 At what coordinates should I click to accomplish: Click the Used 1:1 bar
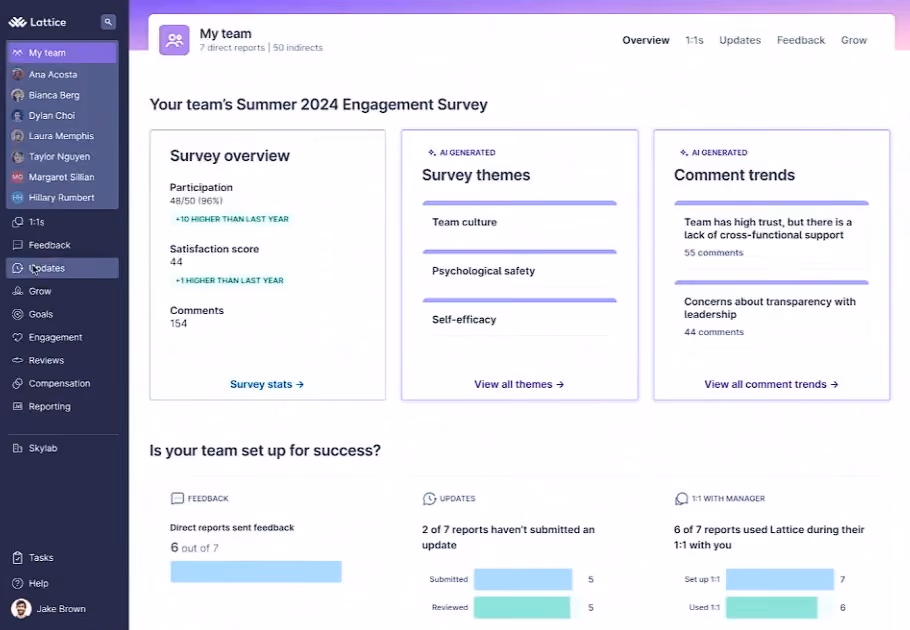coord(772,607)
